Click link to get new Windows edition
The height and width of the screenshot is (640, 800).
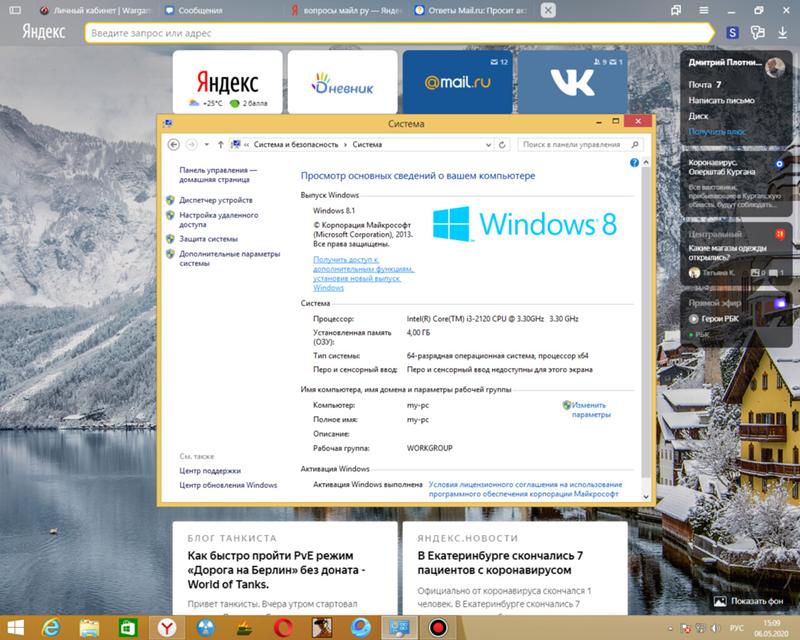tap(363, 274)
